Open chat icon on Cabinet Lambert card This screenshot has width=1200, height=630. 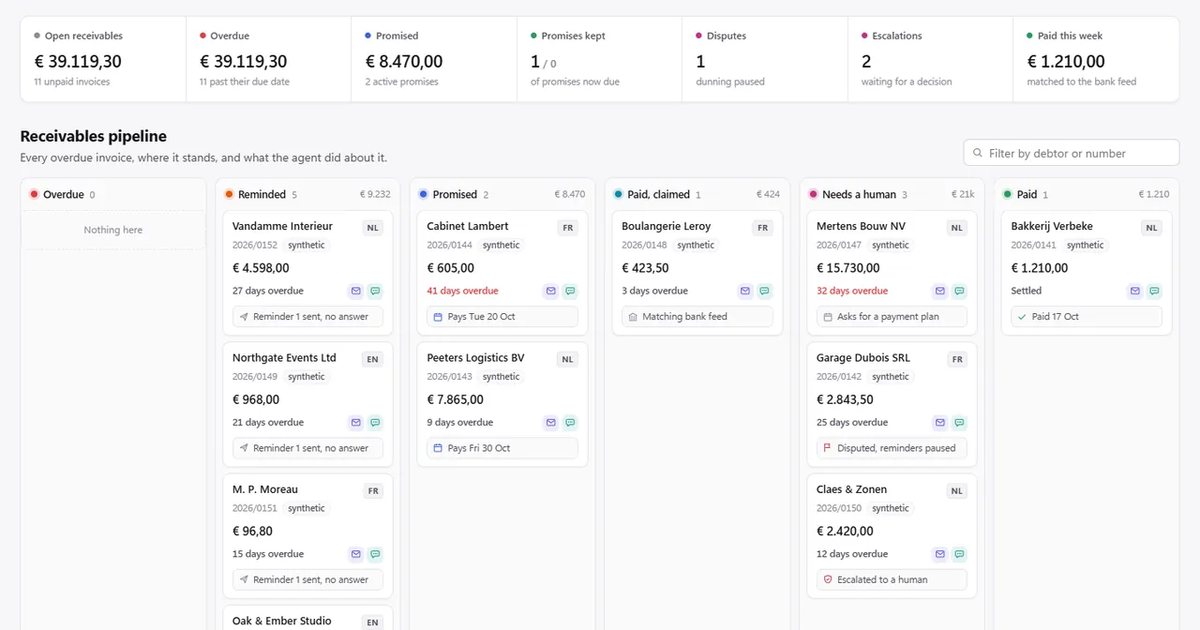coord(570,291)
